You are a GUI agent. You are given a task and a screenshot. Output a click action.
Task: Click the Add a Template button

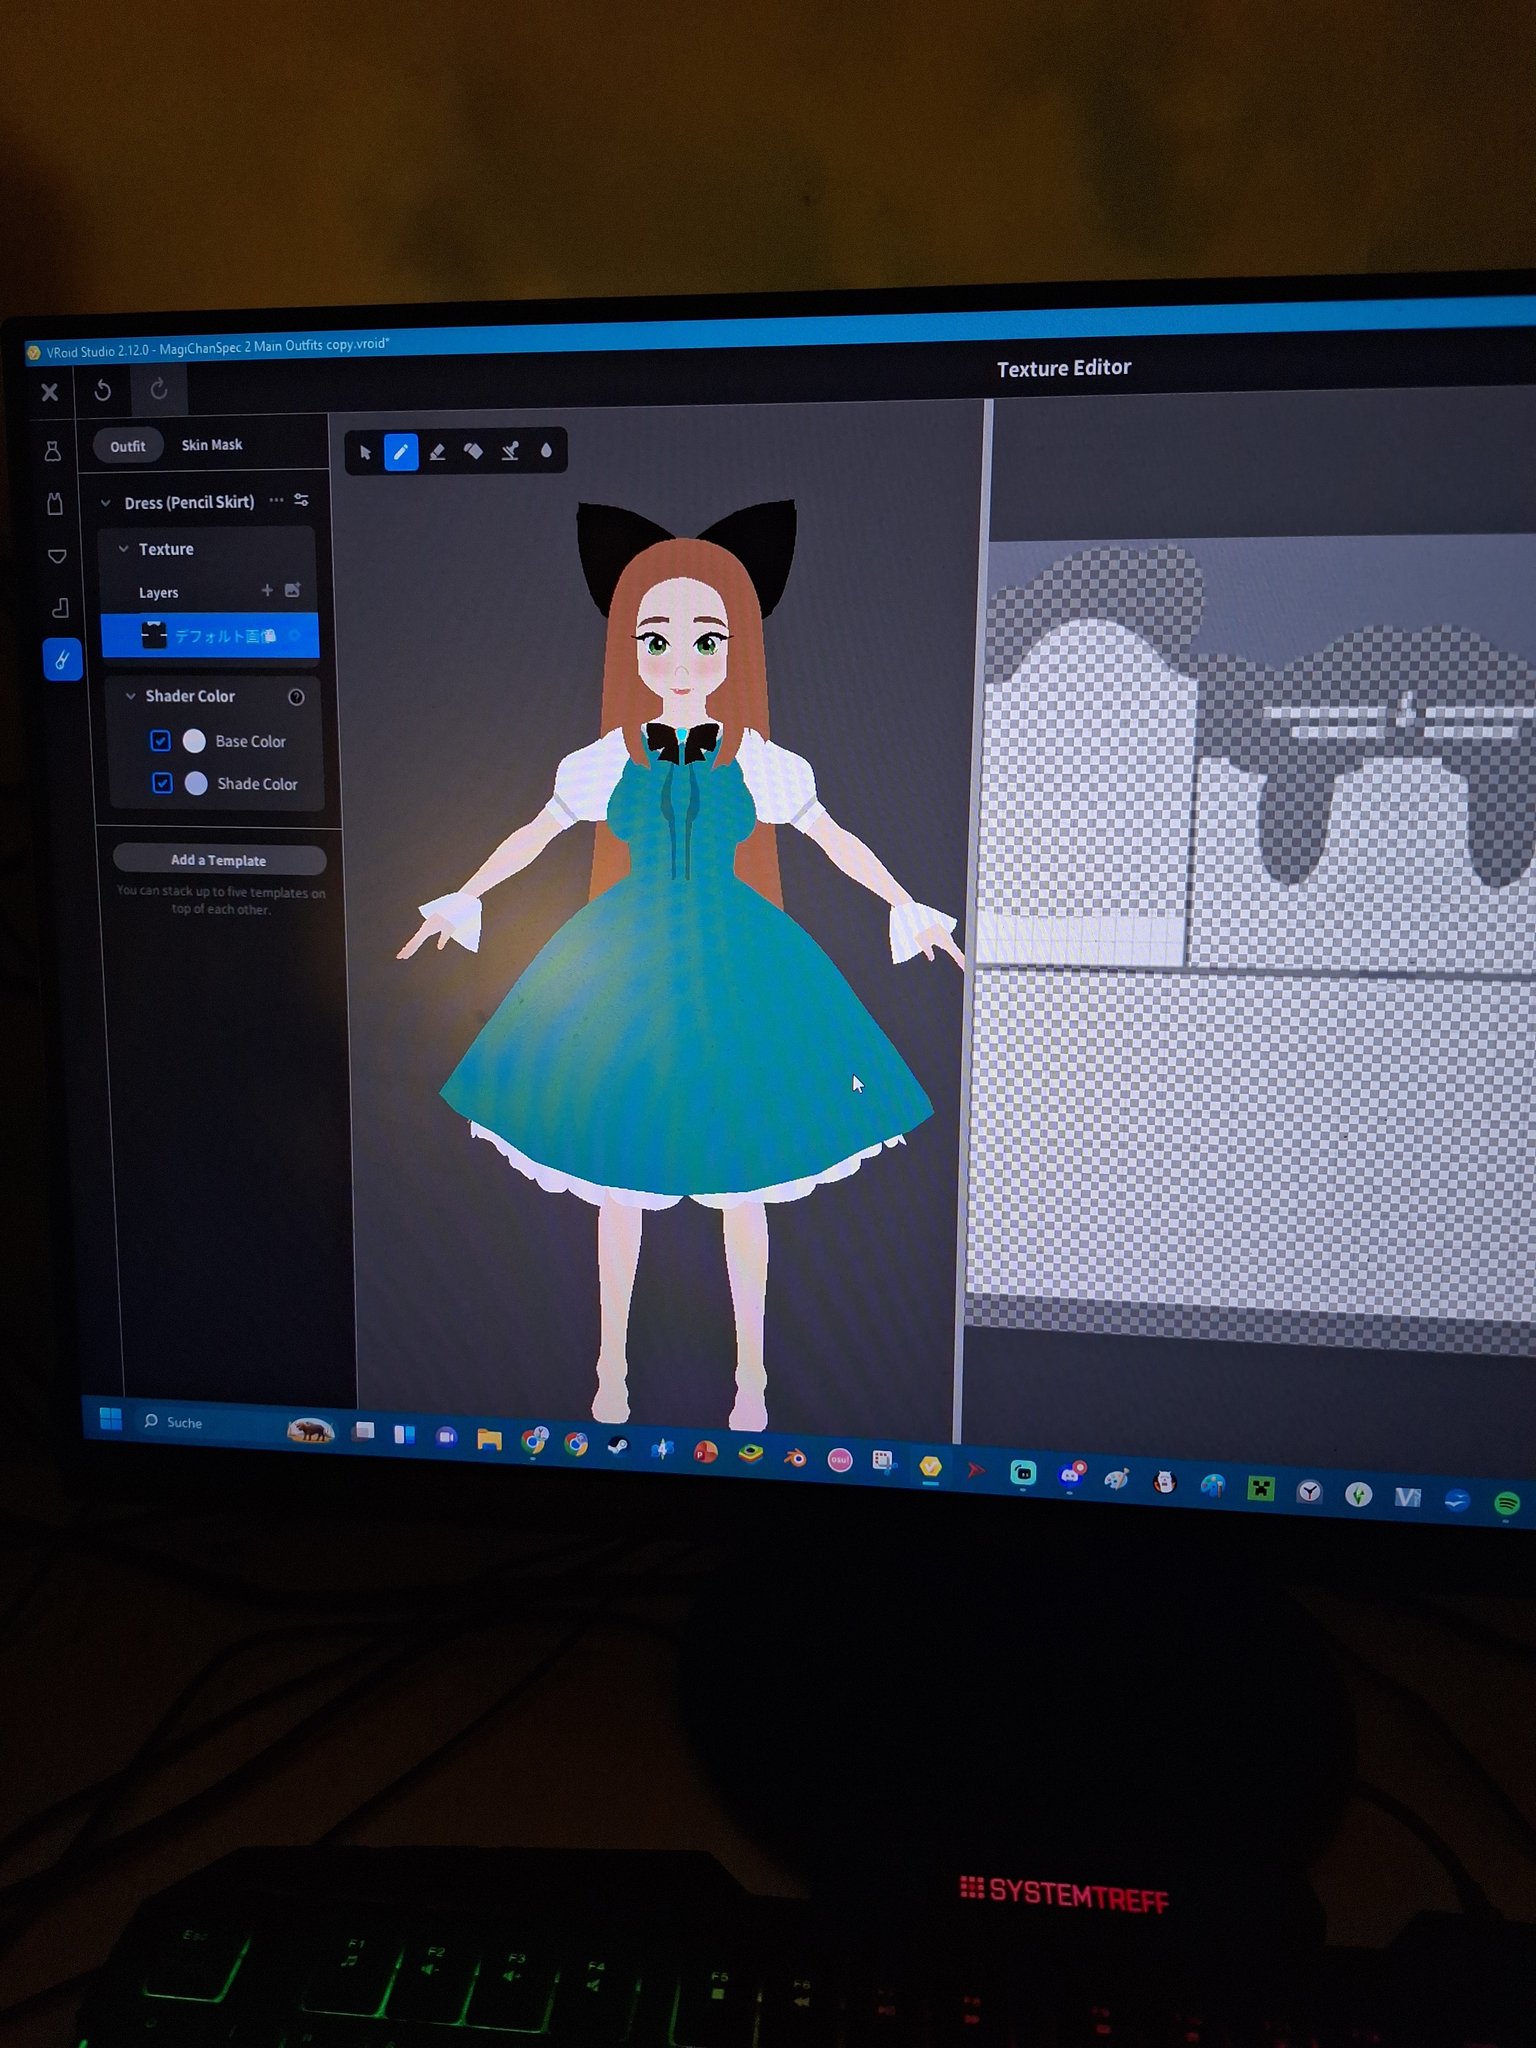(219, 860)
